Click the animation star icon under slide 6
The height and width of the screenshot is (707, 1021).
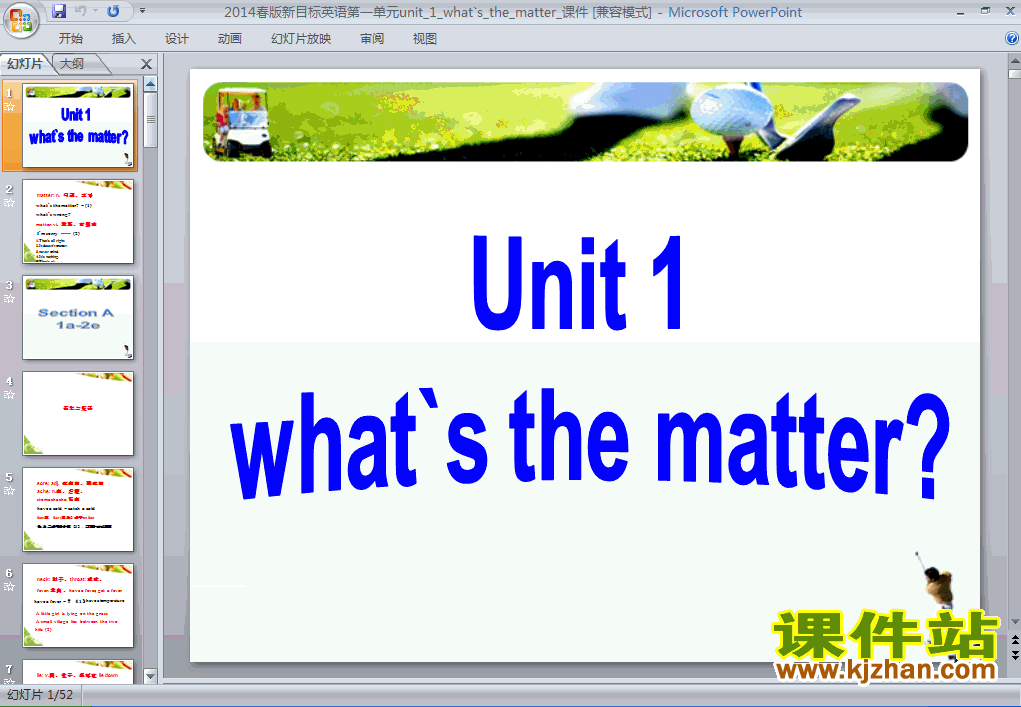pyautogui.click(x=9, y=587)
